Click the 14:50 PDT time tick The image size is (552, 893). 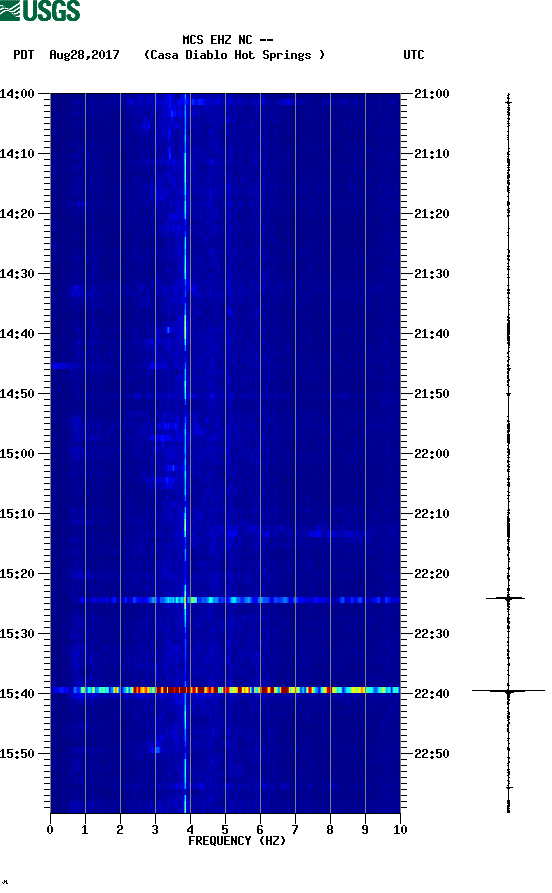tap(17, 394)
